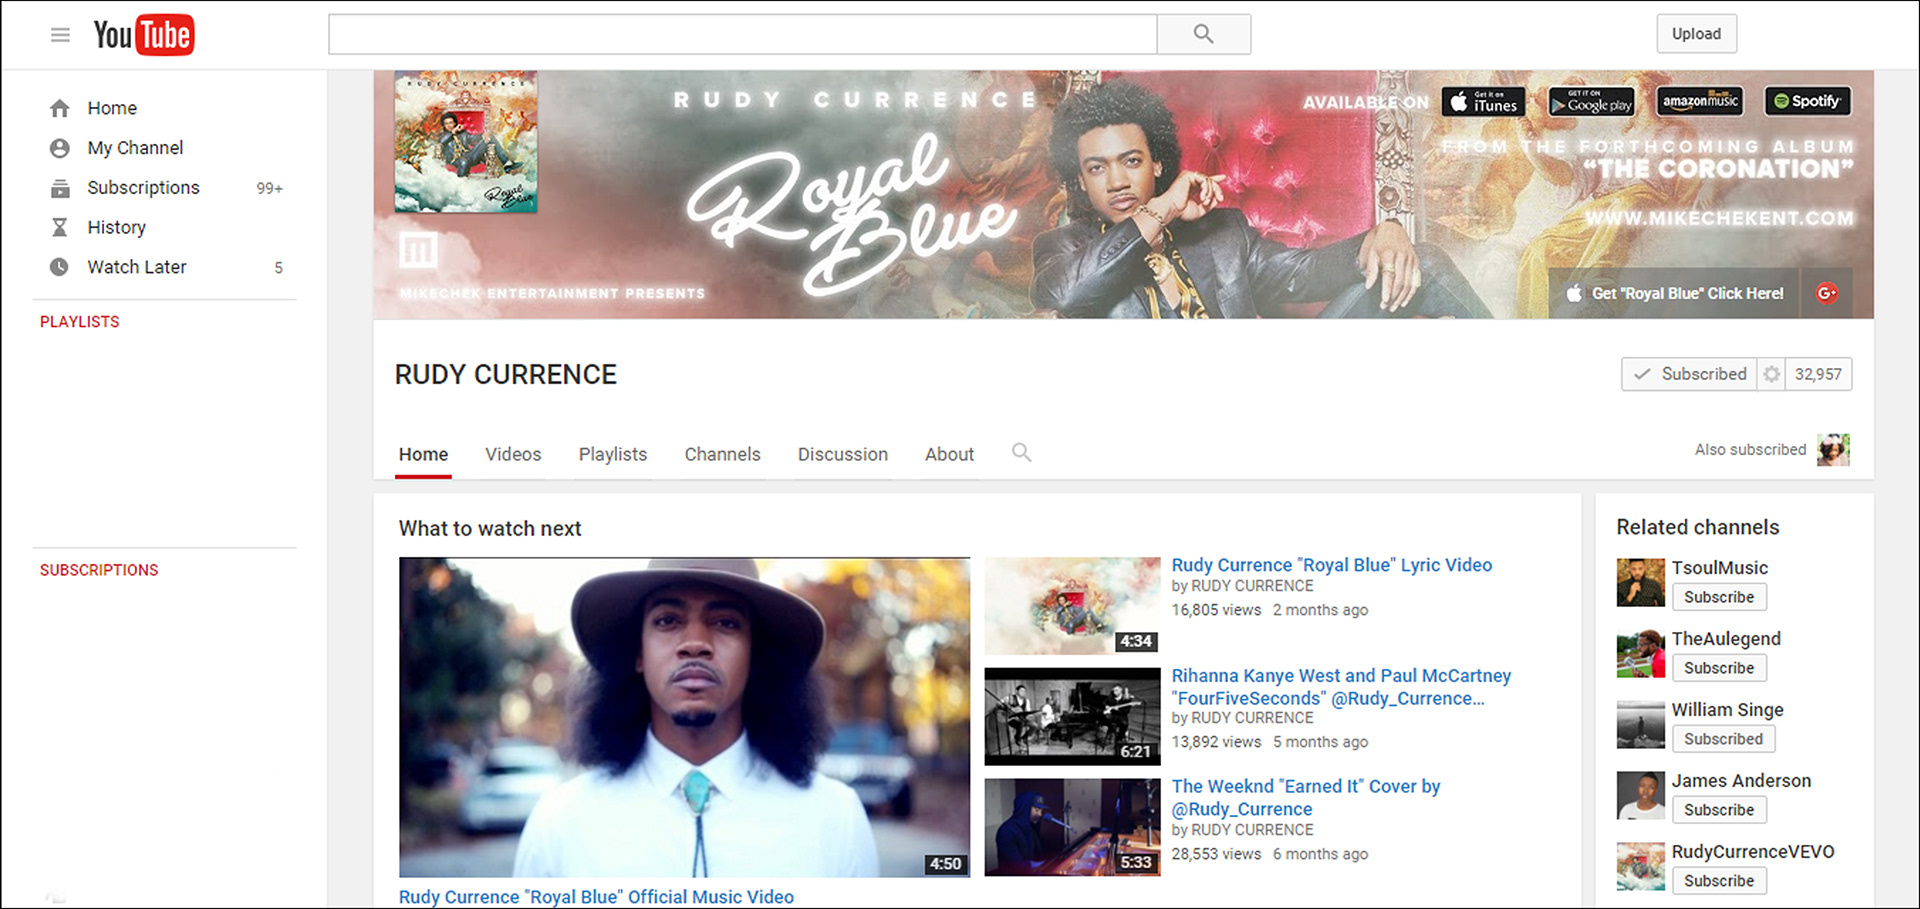The height and width of the screenshot is (909, 1920).
Task: Click the 32,957 subscriber count
Action: click(x=1818, y=374)
